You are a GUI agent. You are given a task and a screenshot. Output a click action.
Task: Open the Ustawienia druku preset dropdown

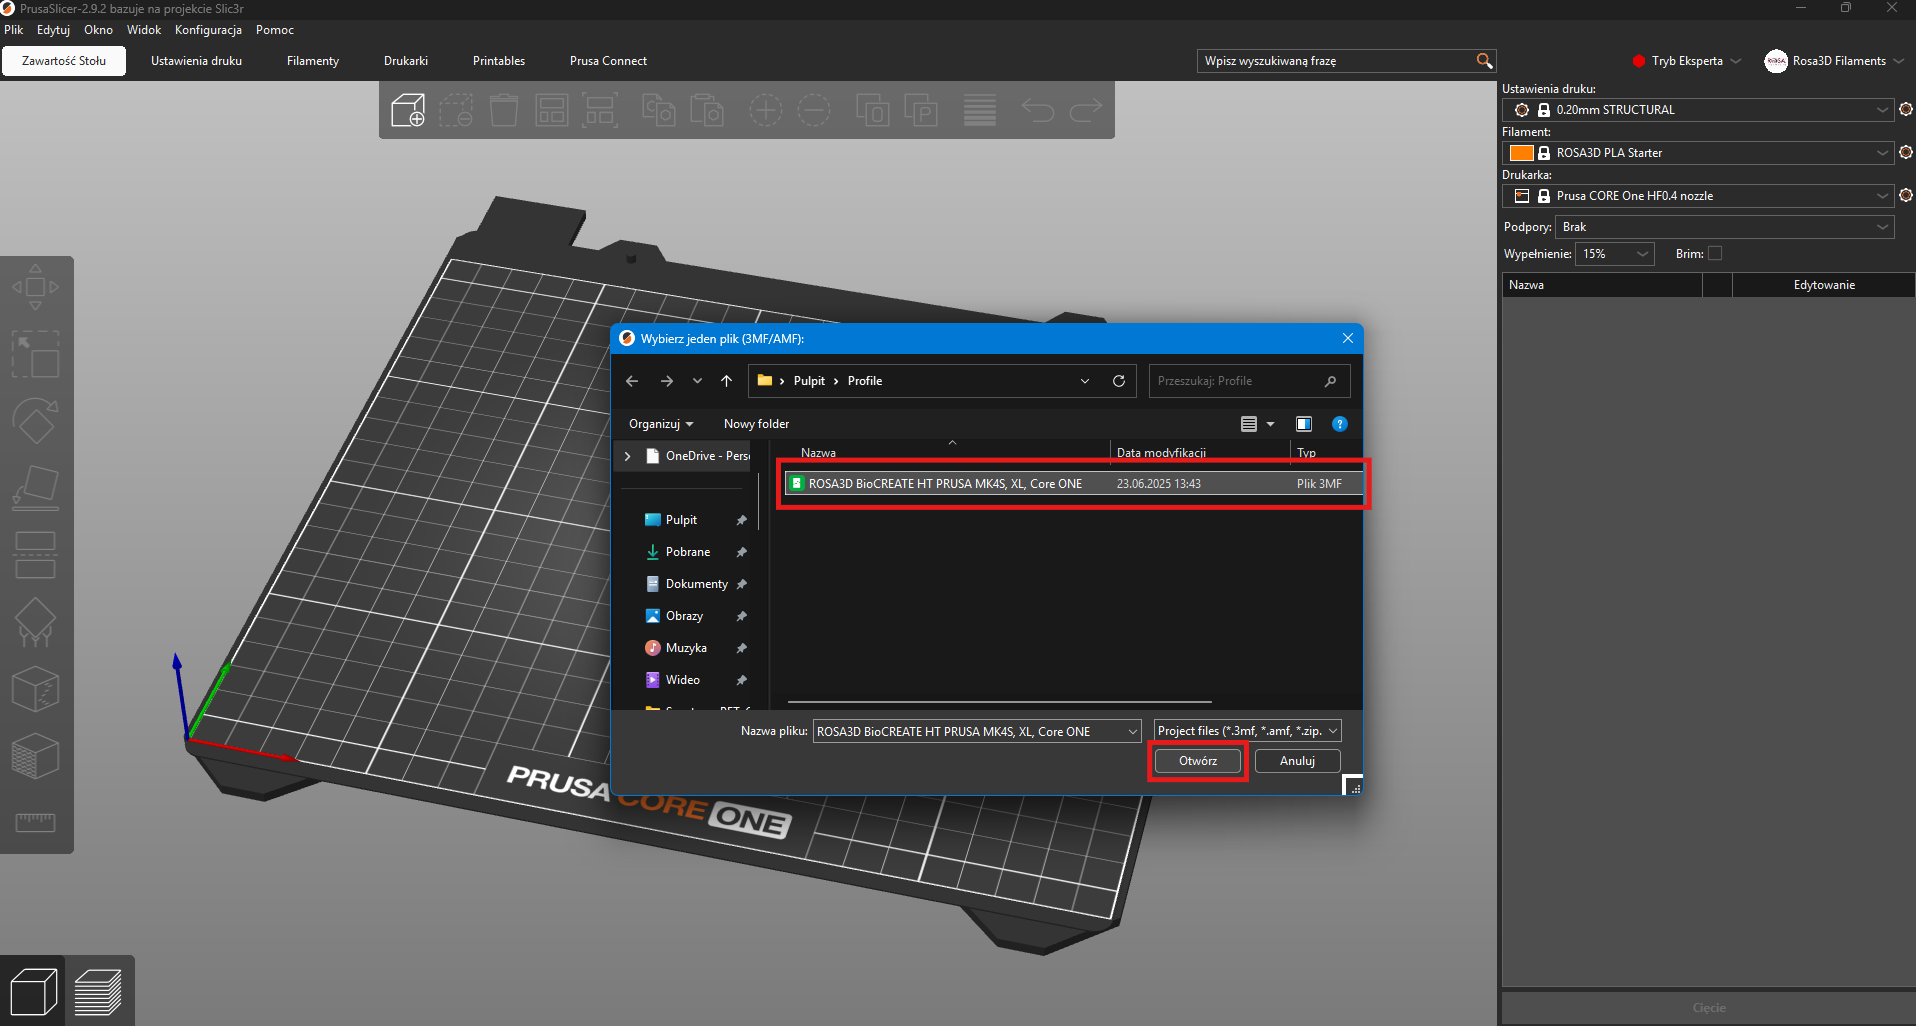(x=1698, y=110)
